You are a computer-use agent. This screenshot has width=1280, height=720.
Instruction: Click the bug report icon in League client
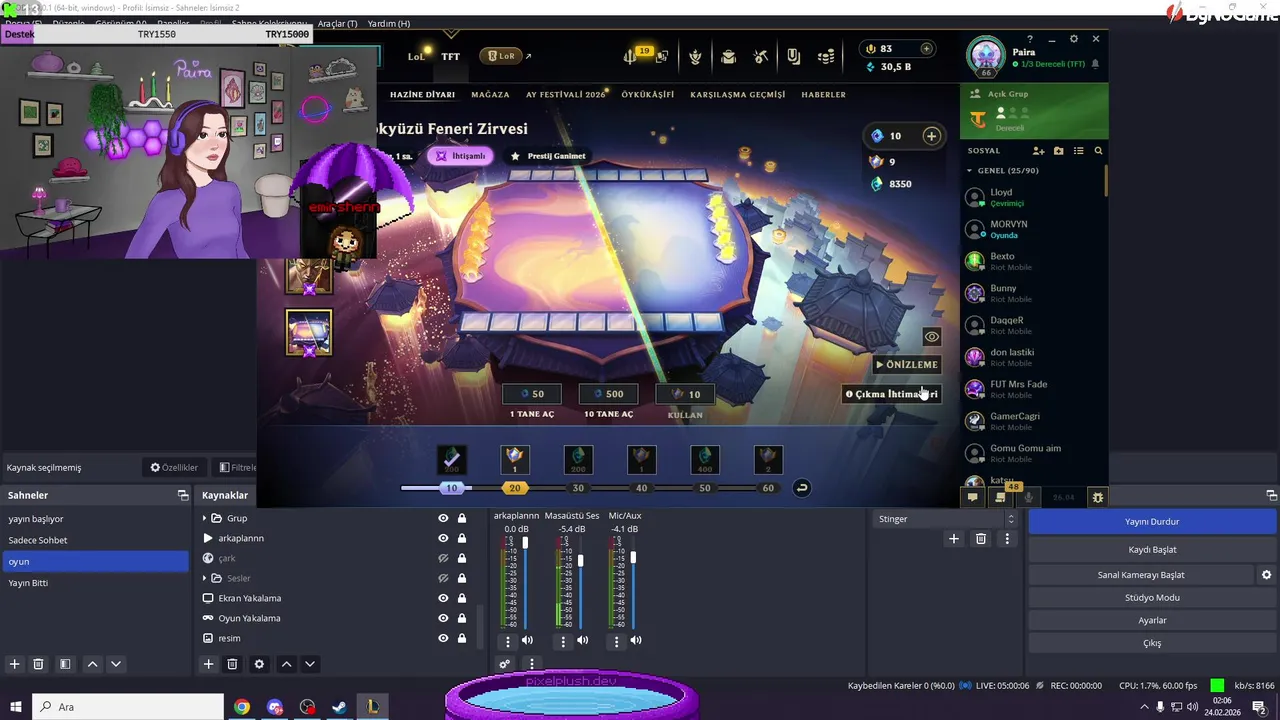click(1098, 497)
